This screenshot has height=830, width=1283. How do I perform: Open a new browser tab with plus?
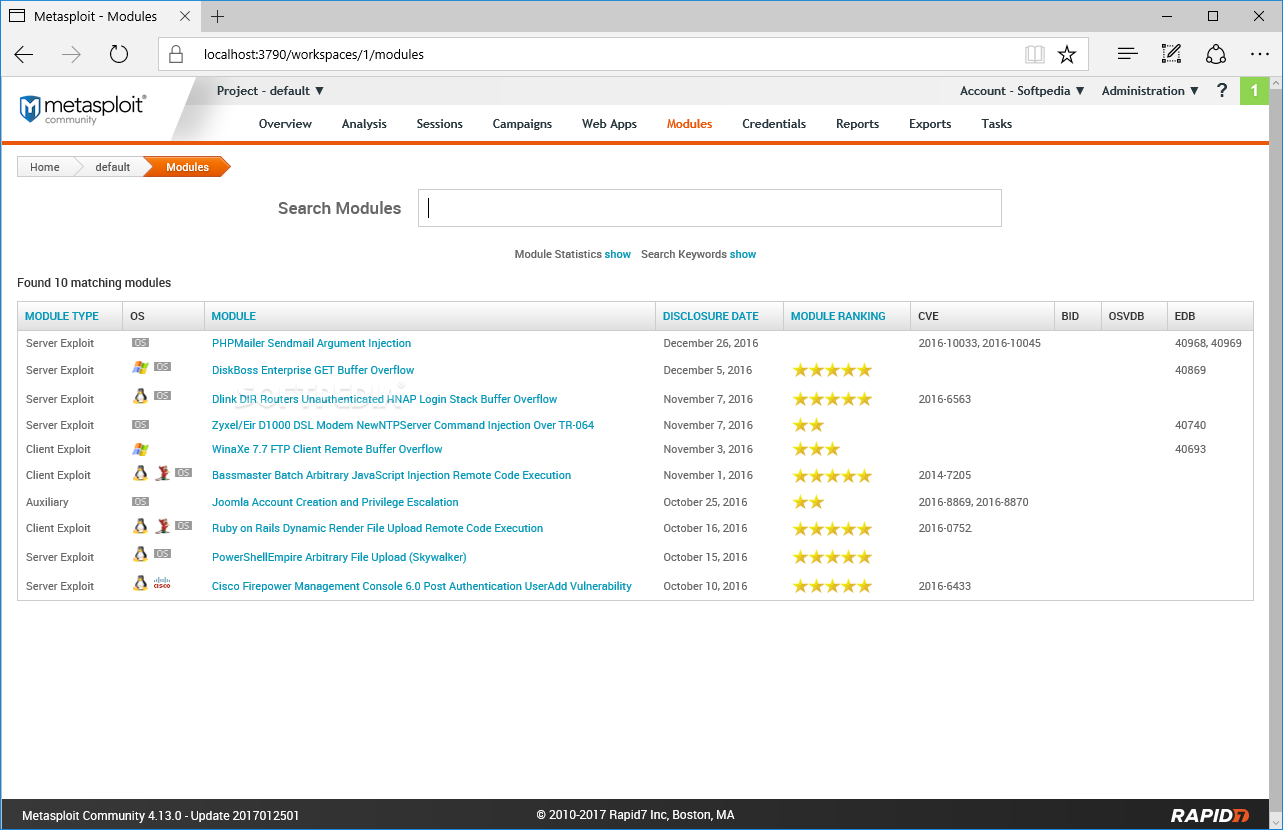[217, 16]
